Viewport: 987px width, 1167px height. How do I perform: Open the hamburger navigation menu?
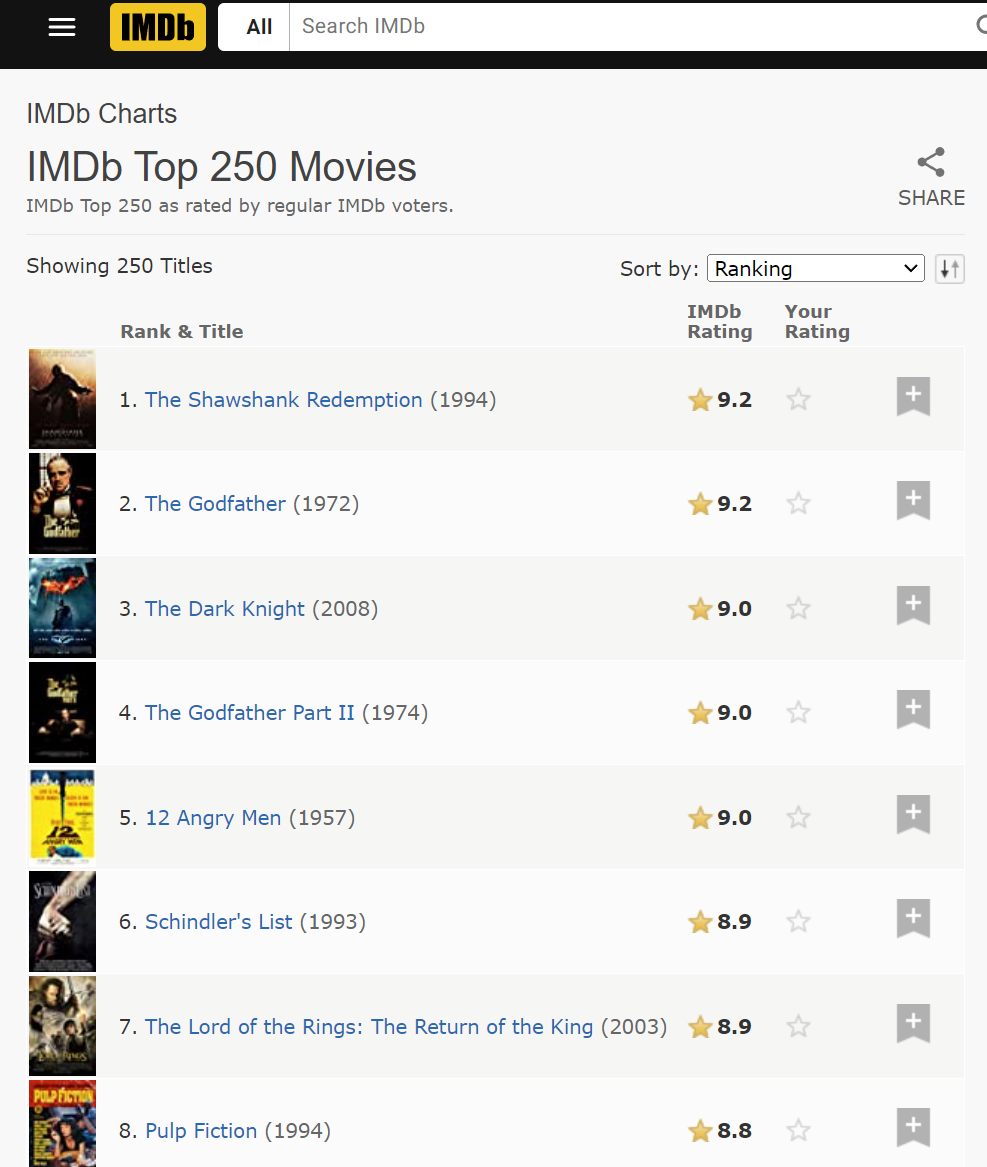point(62,27)
